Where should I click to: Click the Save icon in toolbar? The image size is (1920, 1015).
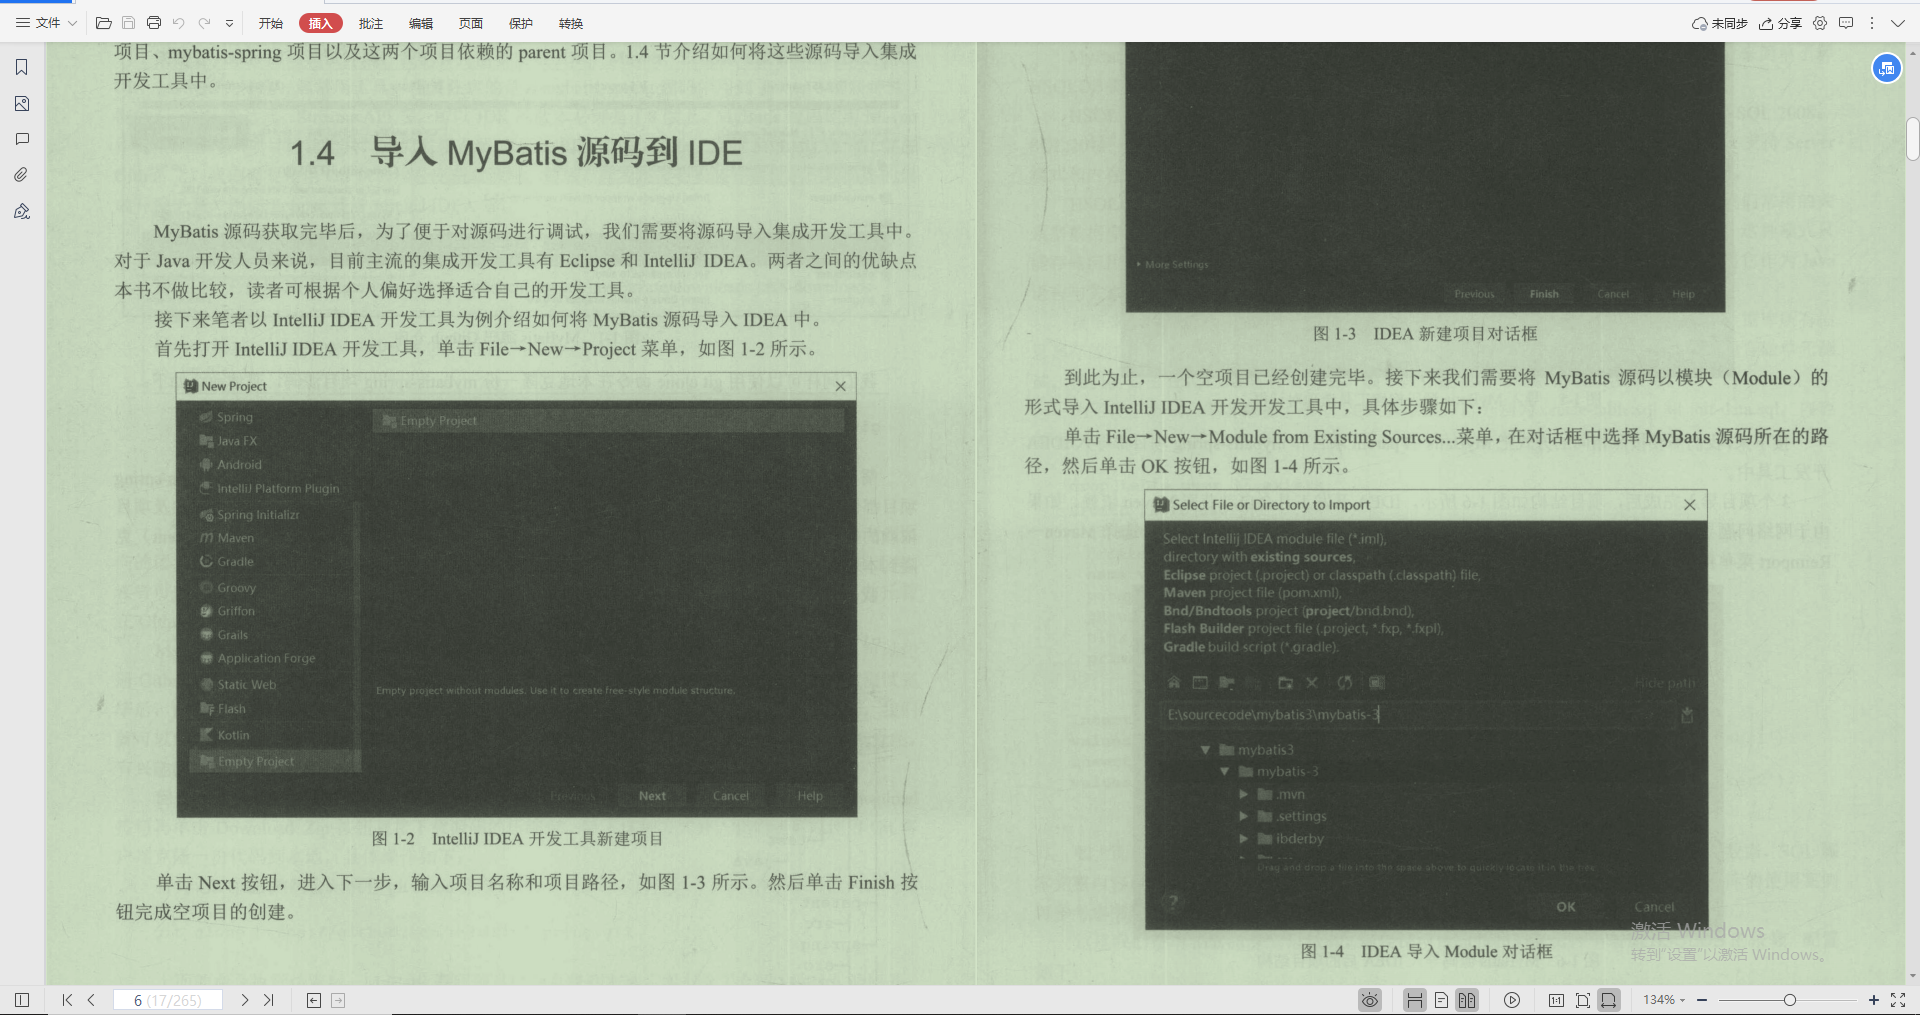pos(128,23)
